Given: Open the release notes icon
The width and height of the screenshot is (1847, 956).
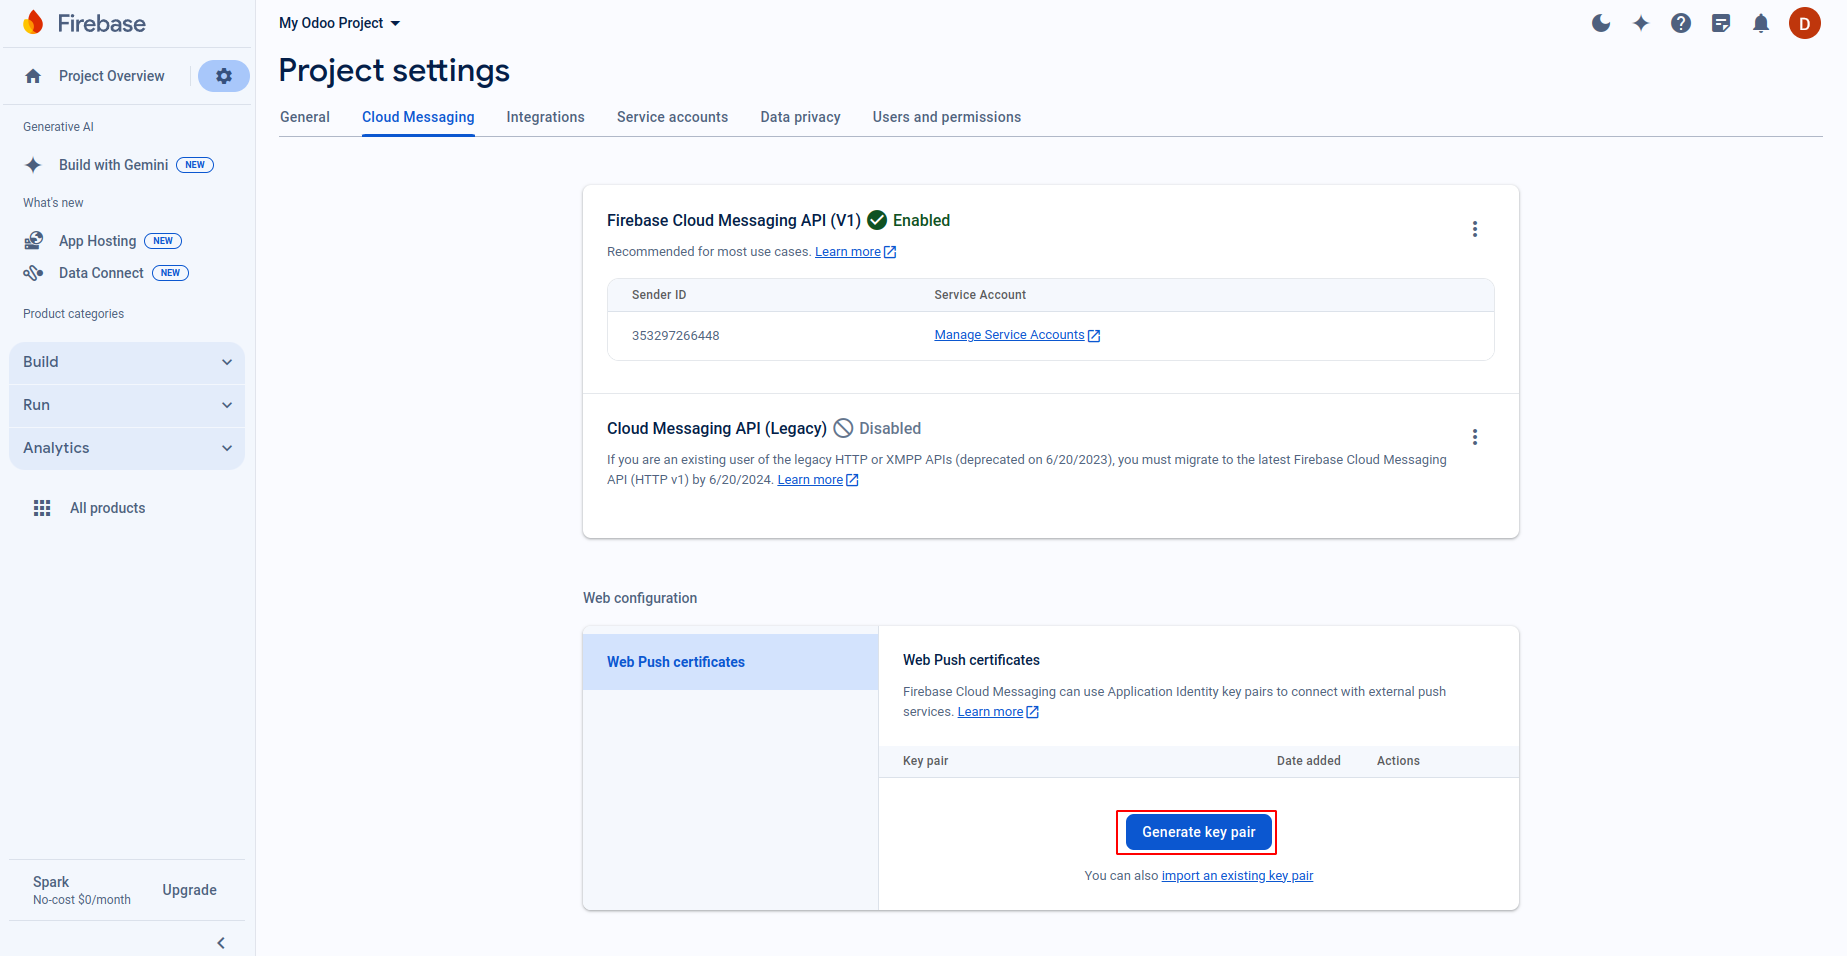Looking at the screenshot, I should [x=1721, y=23].
